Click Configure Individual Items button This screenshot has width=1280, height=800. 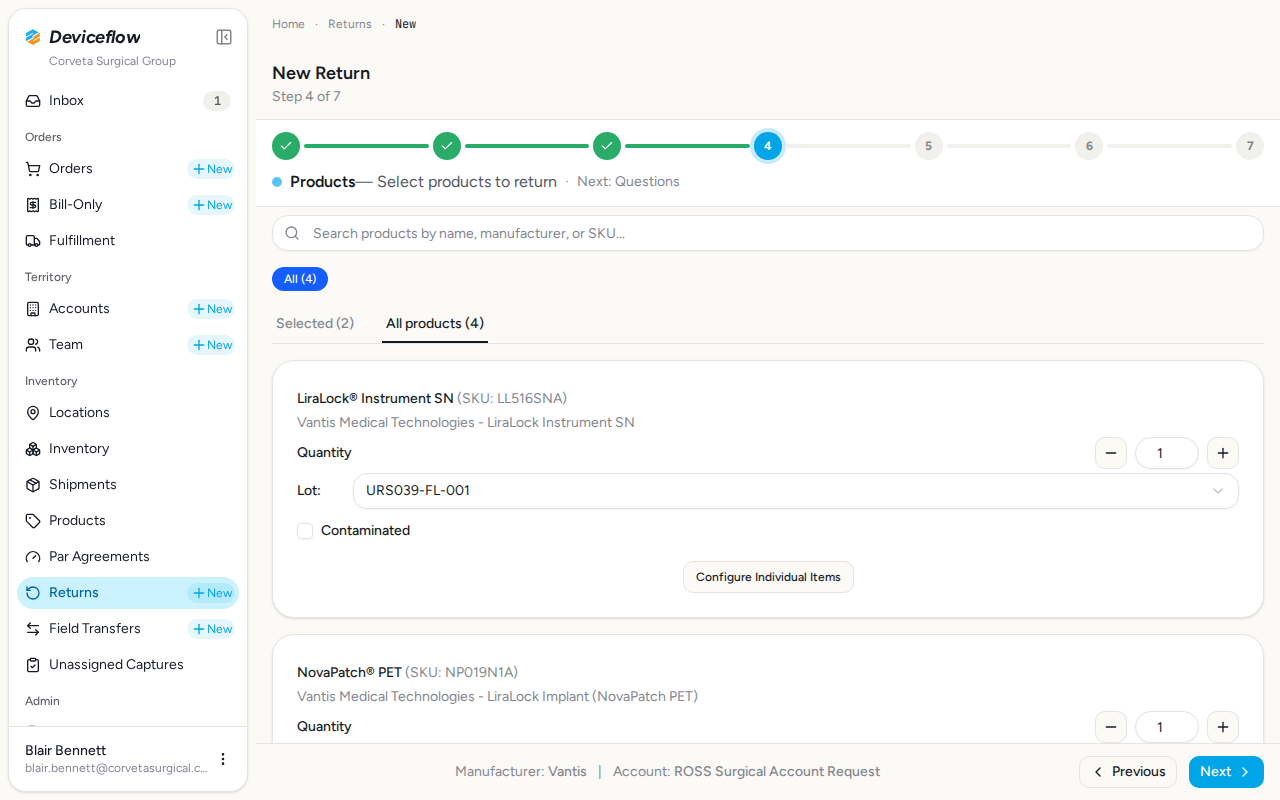pos(768,577)
